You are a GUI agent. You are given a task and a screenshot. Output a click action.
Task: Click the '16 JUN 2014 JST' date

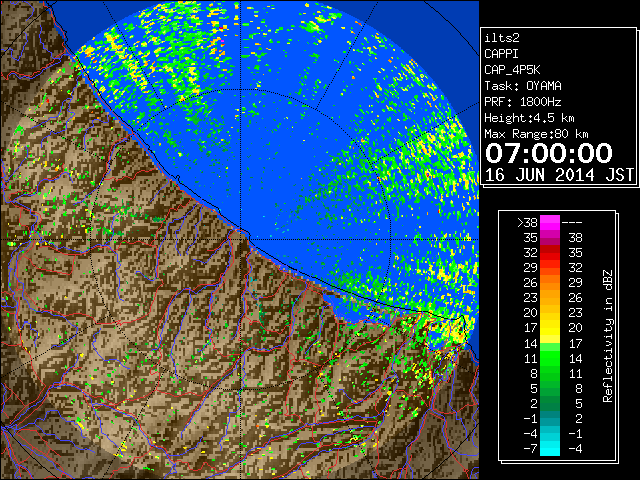tap(559, 175)
